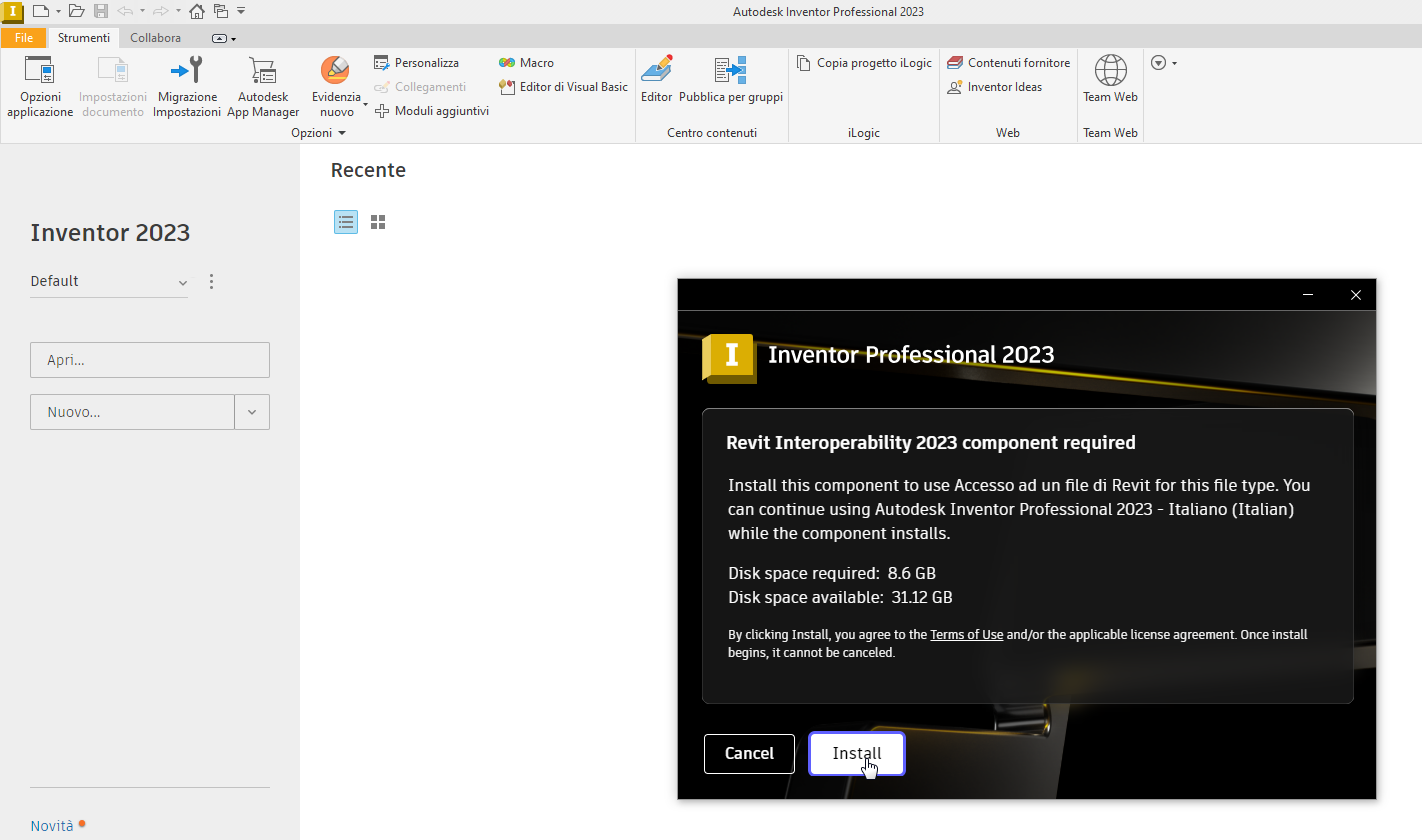
Task: Click the New file icon in quick access toolbar
Action: 40,11
